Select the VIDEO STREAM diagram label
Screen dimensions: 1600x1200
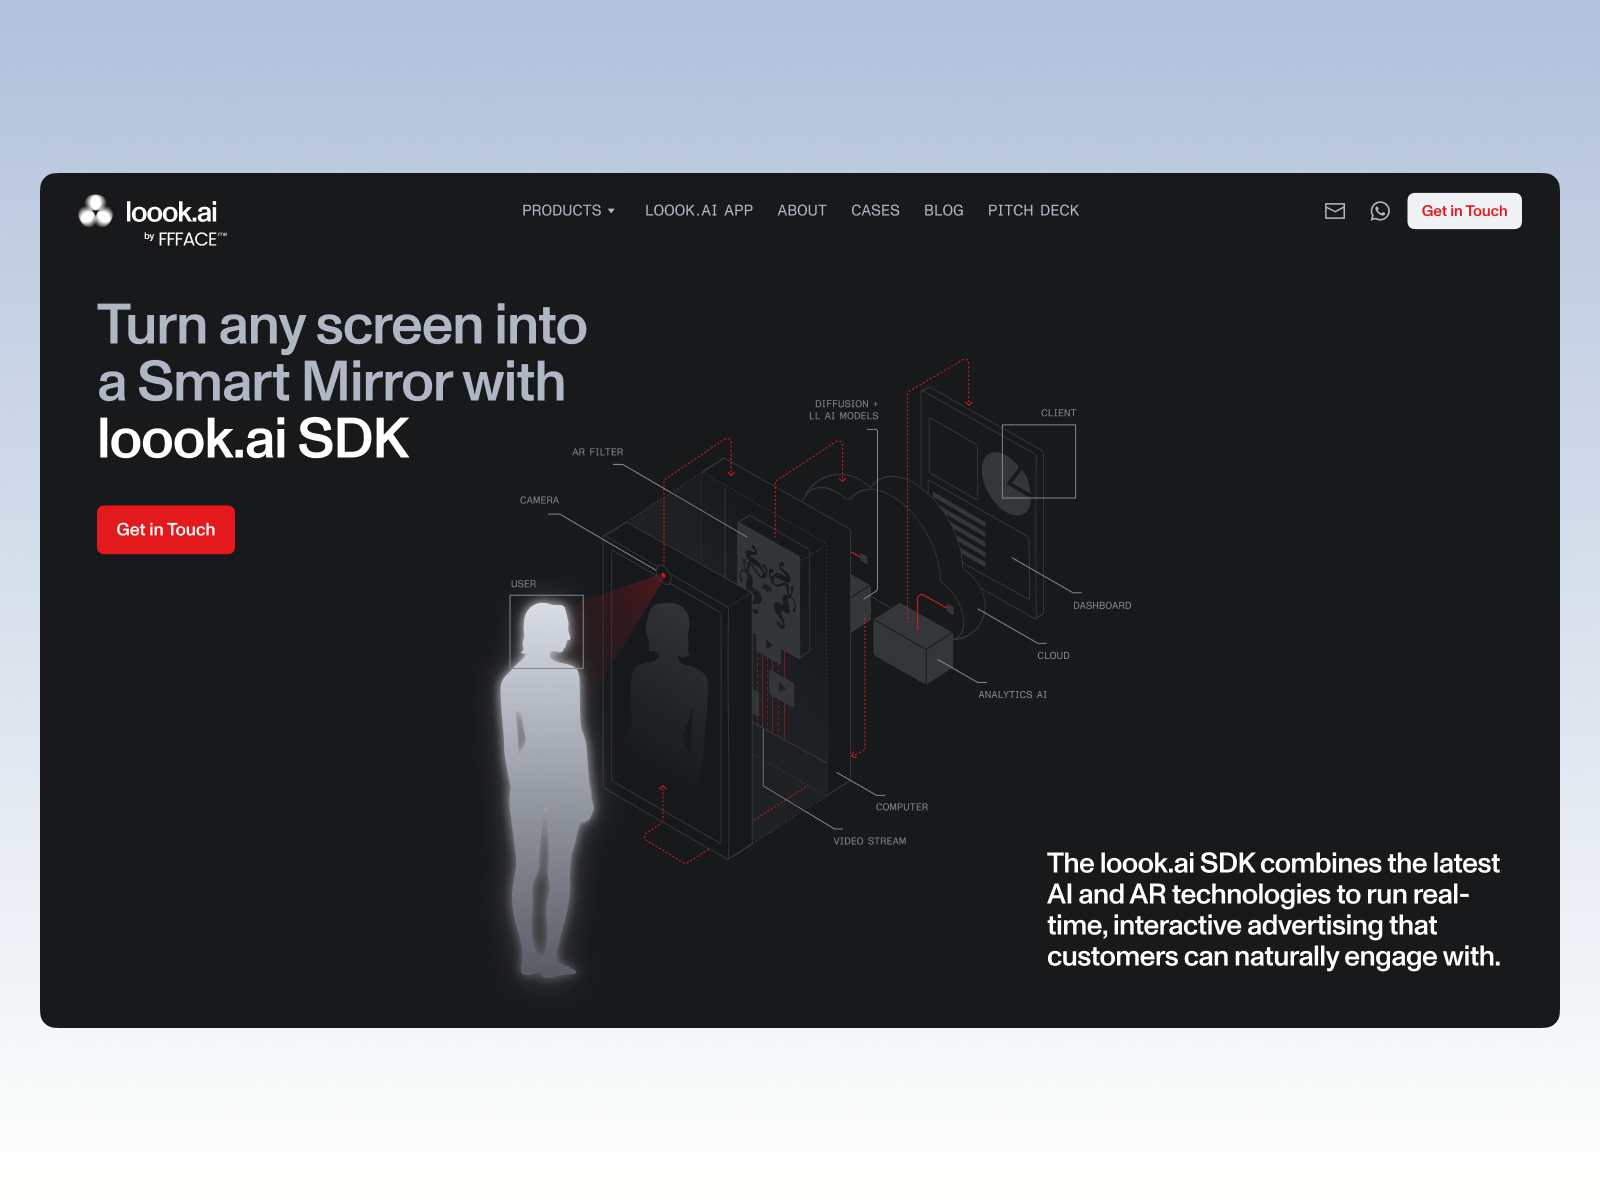(870, 841)
